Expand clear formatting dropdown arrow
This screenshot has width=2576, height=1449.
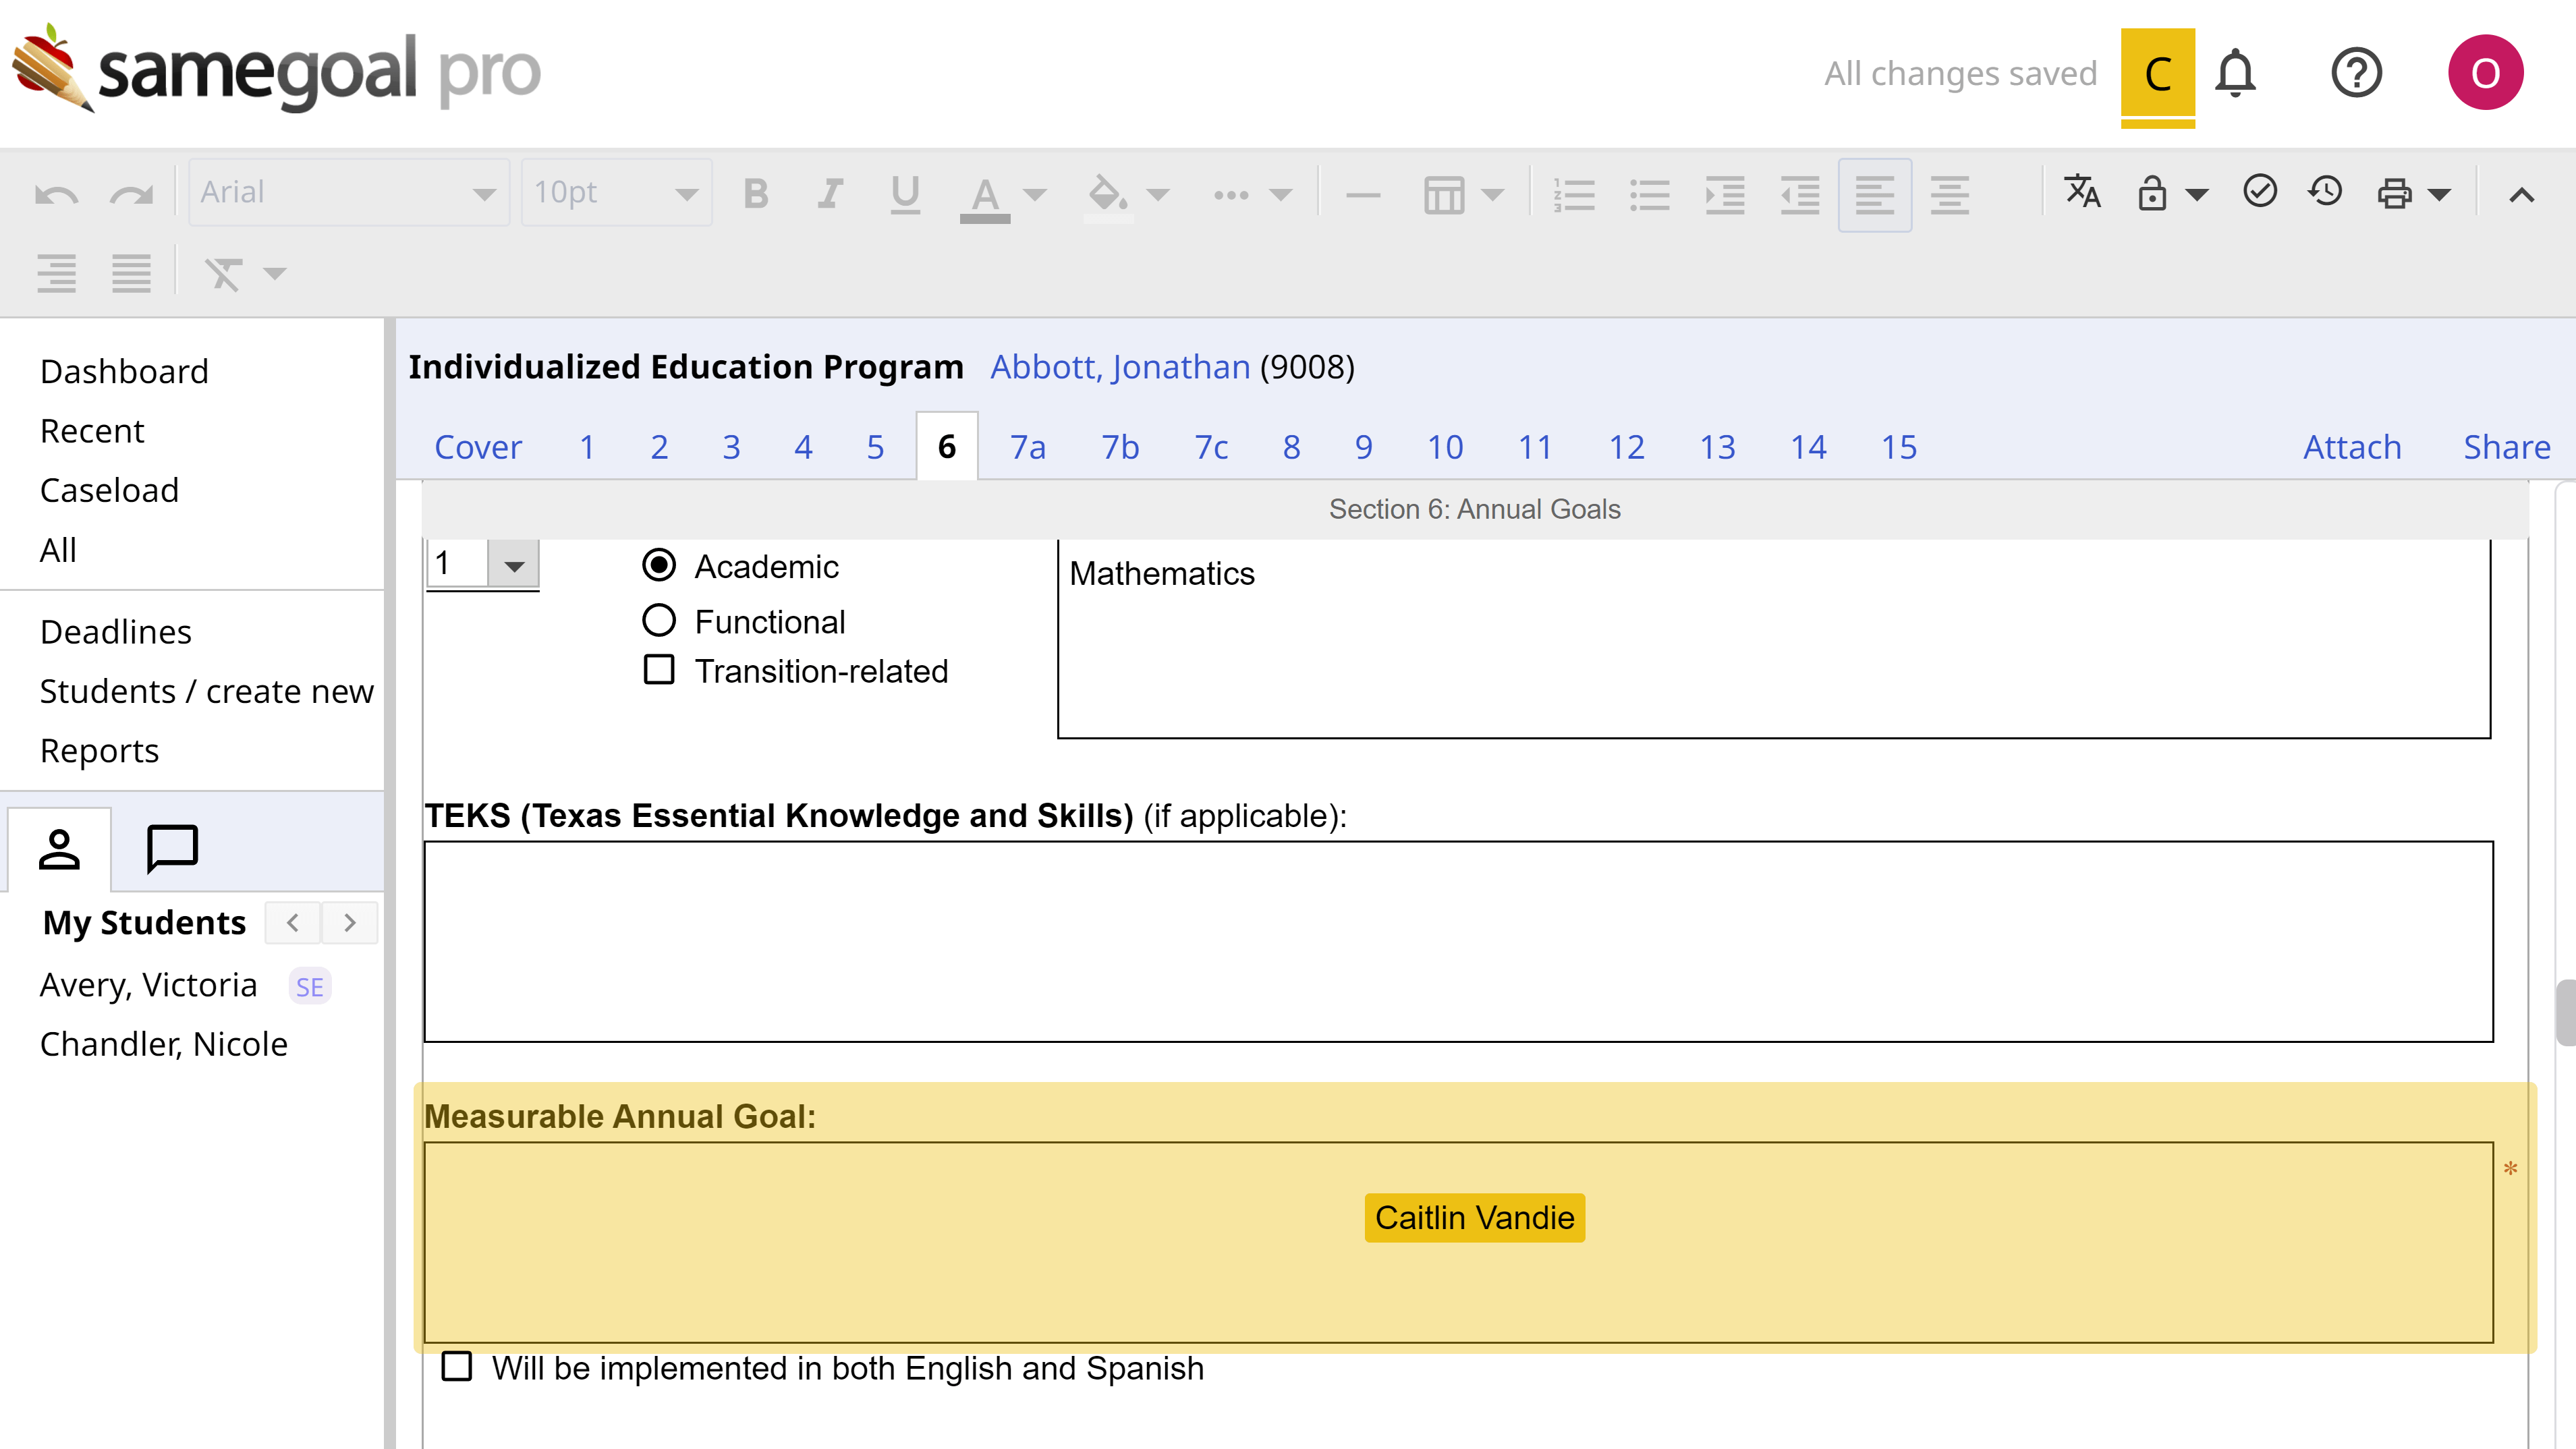[x=274, y=273]
